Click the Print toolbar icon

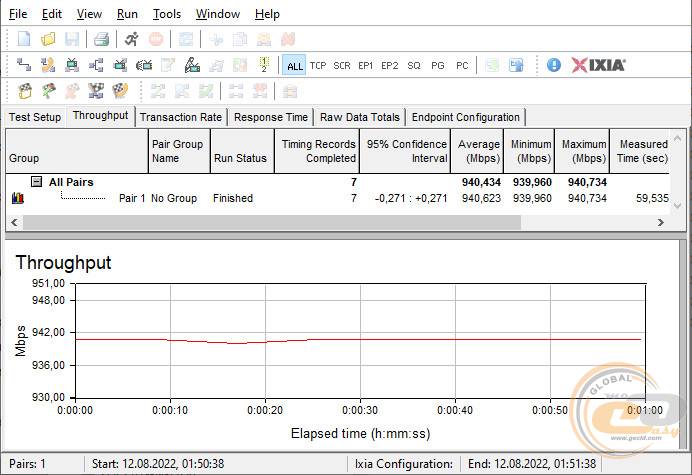101,39
